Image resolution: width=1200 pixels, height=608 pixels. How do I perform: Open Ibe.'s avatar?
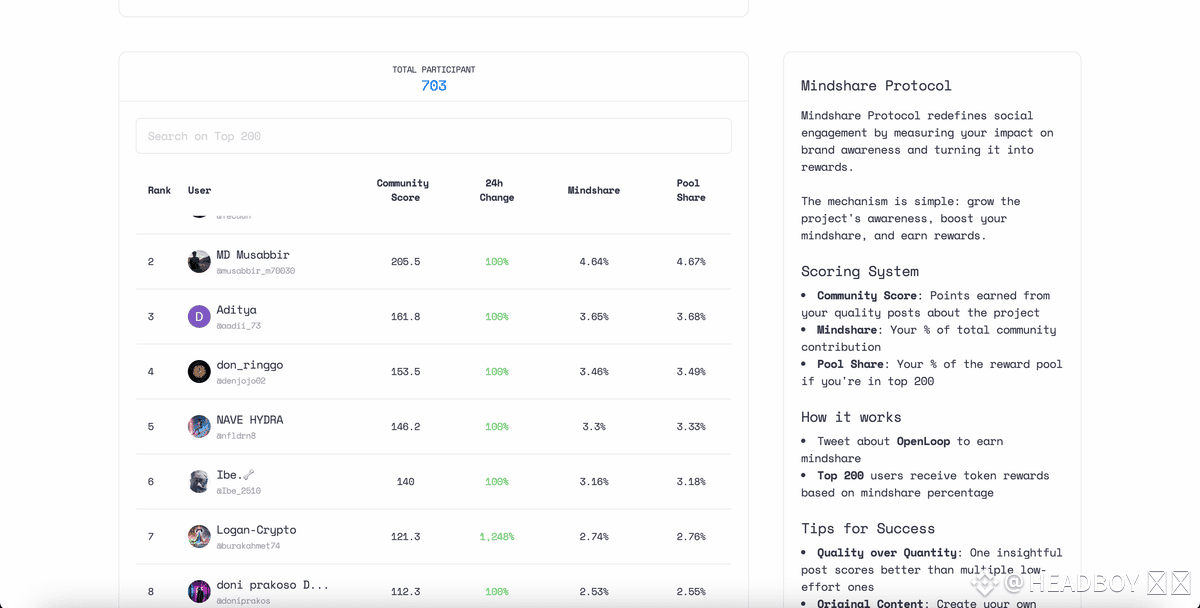[199, 482]
